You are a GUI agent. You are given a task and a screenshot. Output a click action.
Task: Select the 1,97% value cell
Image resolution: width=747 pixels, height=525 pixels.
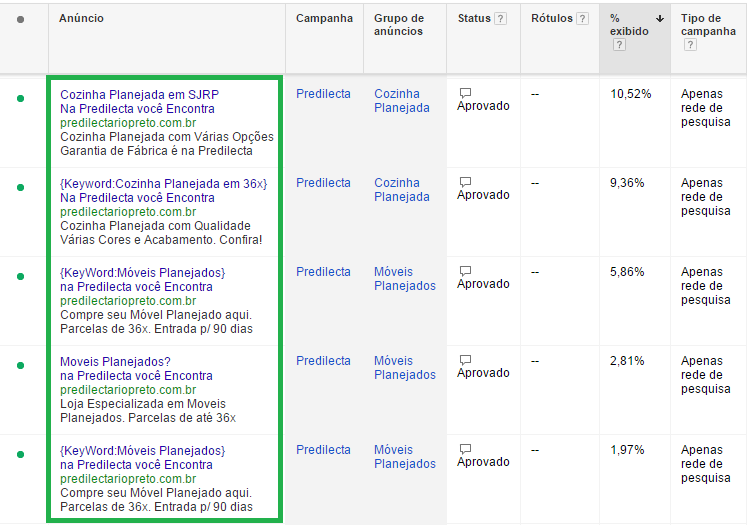click(627, 450)
